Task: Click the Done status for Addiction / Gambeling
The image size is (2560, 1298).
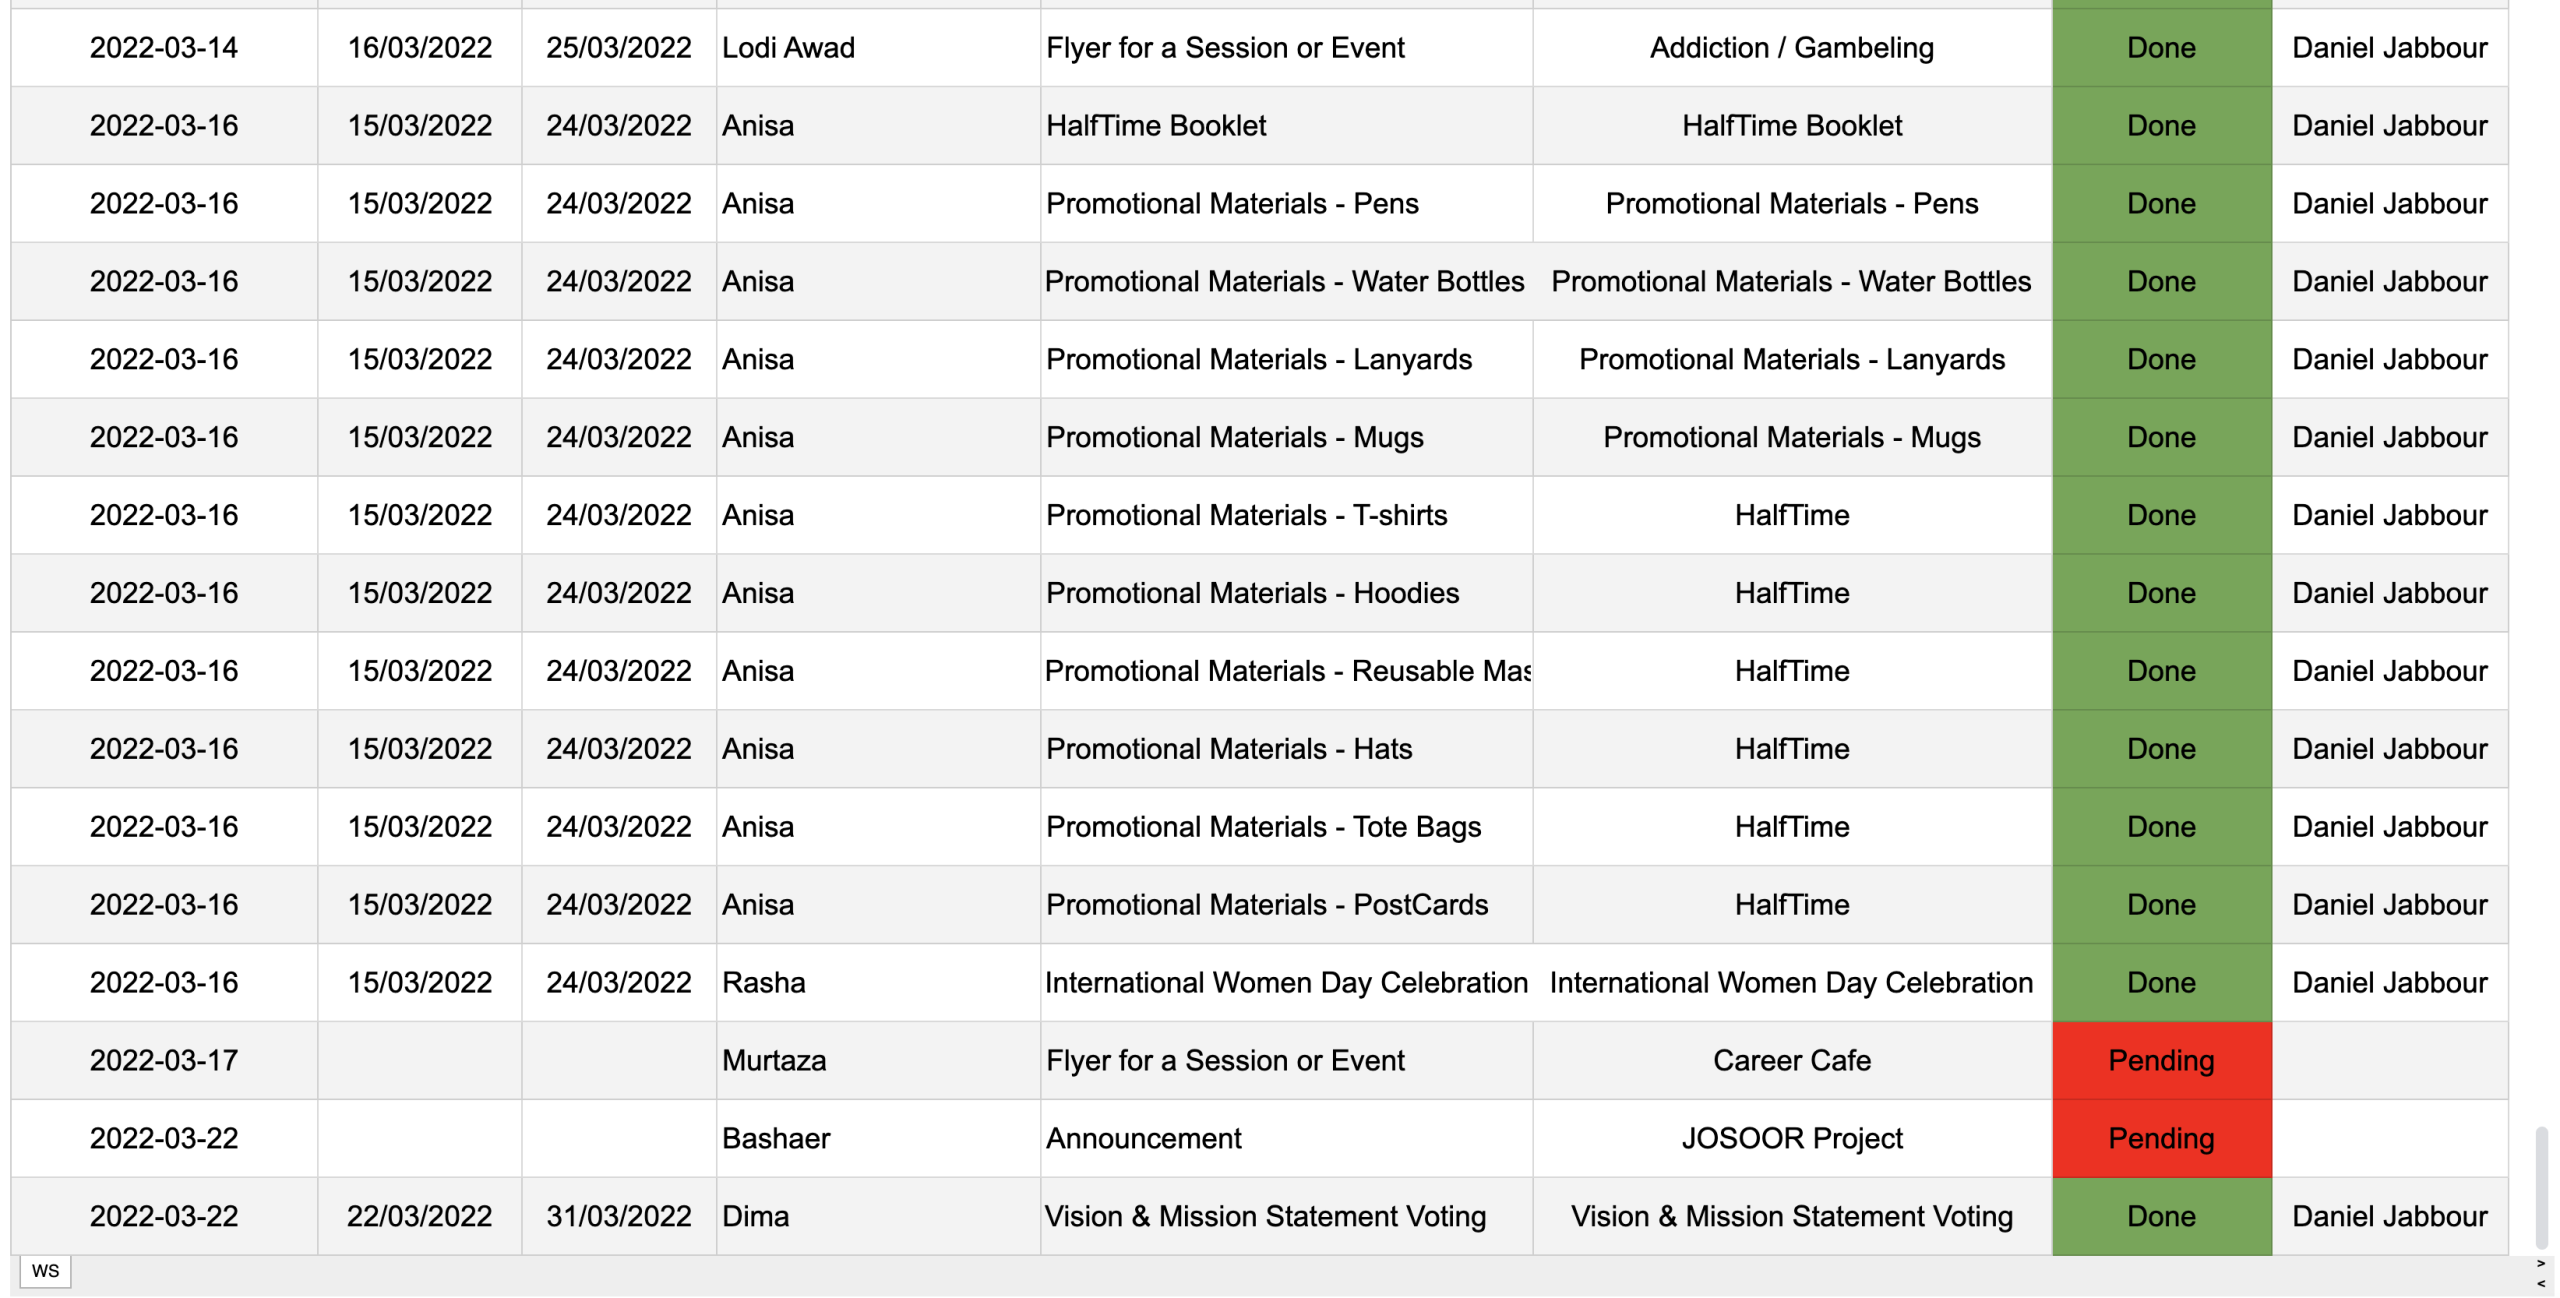Action: [x=2161, y=48]
